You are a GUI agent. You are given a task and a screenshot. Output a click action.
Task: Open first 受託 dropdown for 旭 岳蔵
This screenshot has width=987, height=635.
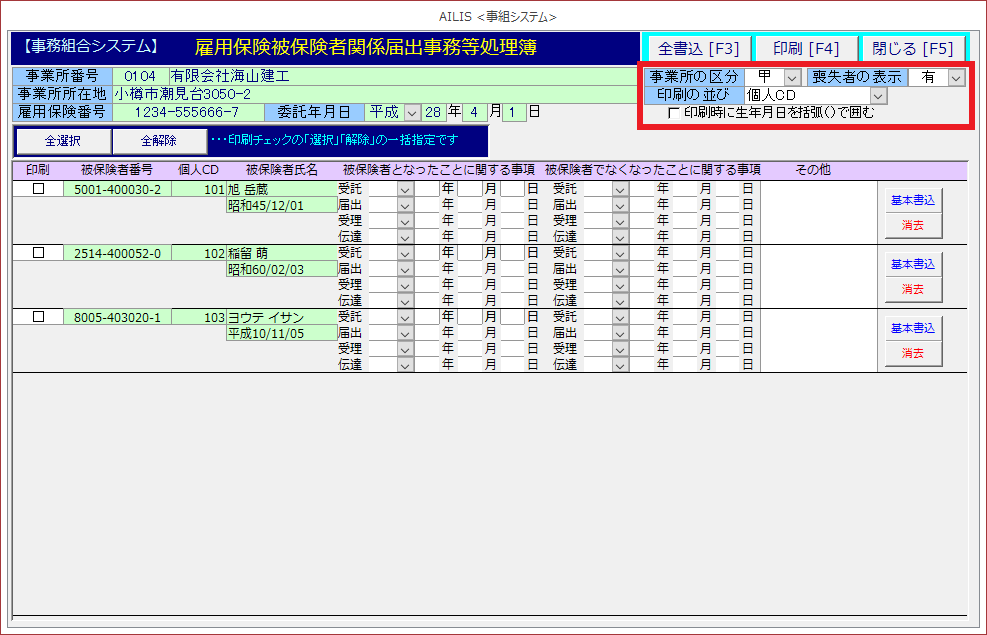click(x=405, y=189)
